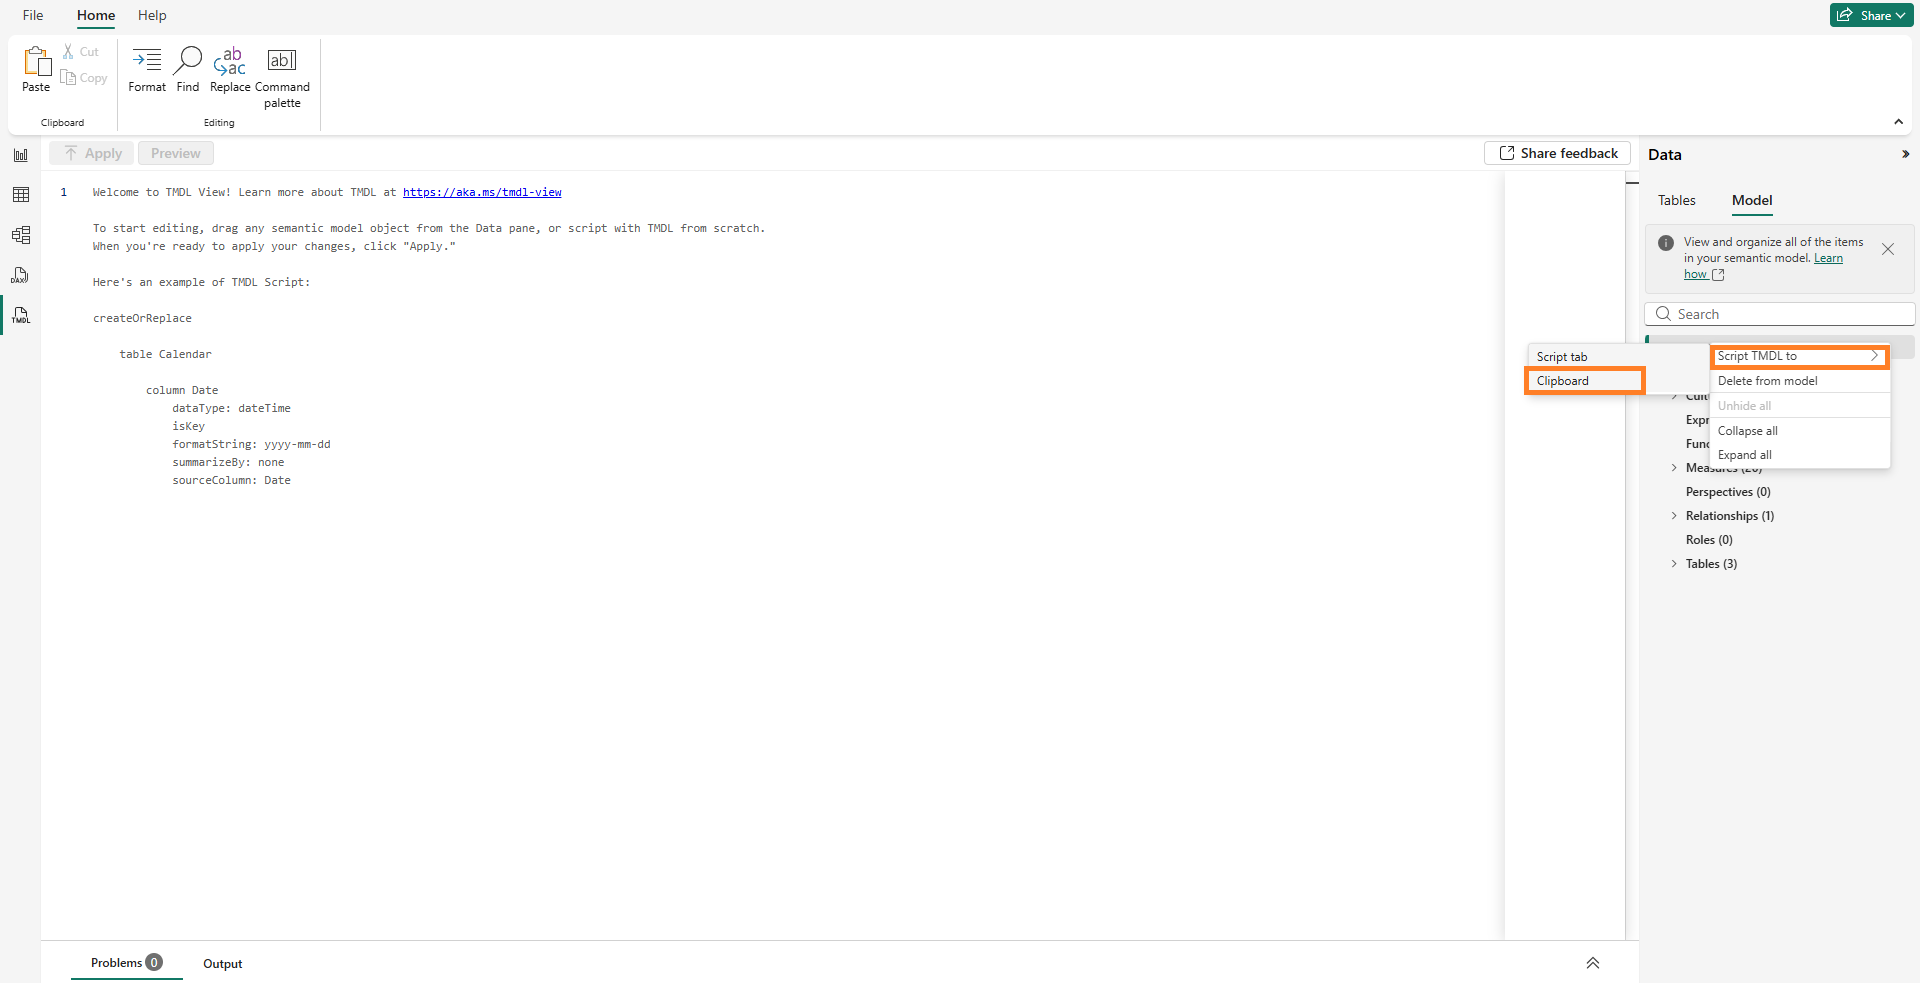Select the Roles (0) tree item

pos(1709,540)
